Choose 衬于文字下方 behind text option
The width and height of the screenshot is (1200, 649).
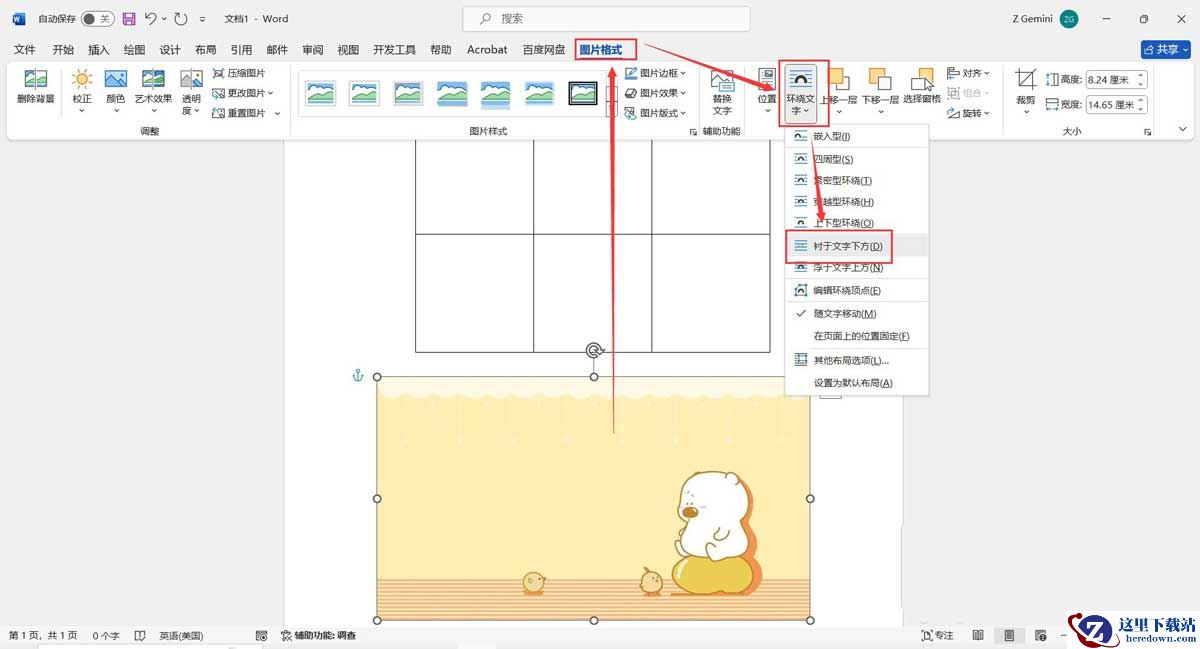click(857, 246)
